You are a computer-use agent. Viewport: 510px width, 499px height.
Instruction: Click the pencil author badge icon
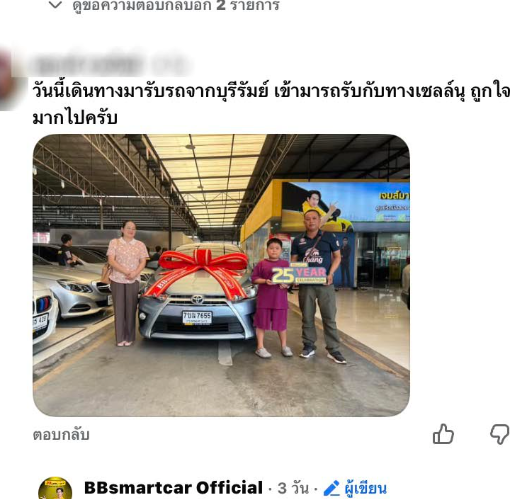pyautogui.click(x=331, y=488)
